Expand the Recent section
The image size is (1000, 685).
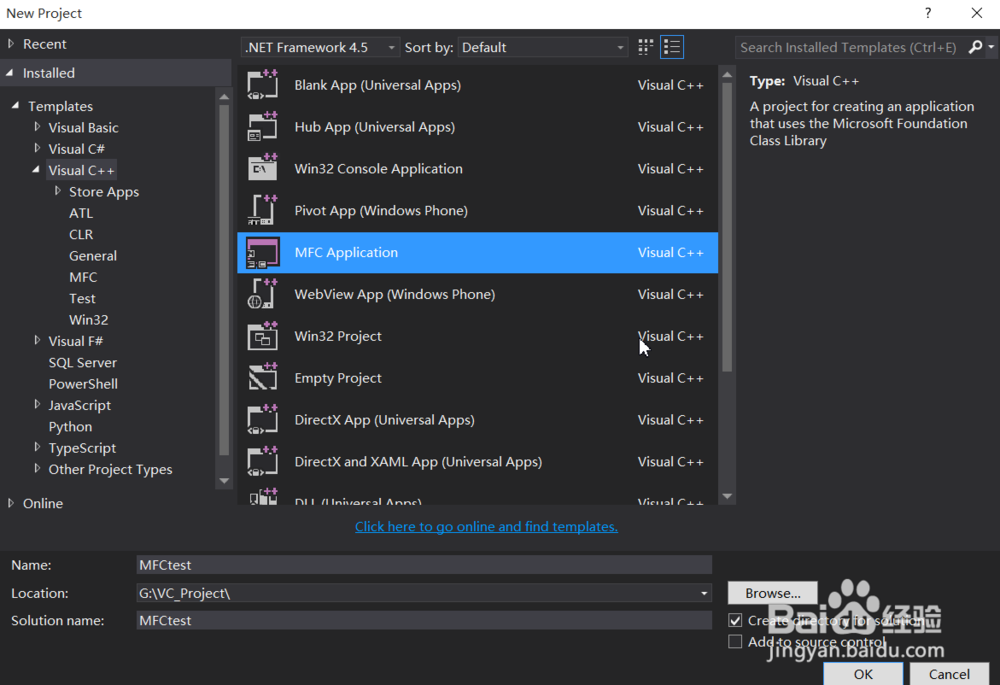pos(11,44)
